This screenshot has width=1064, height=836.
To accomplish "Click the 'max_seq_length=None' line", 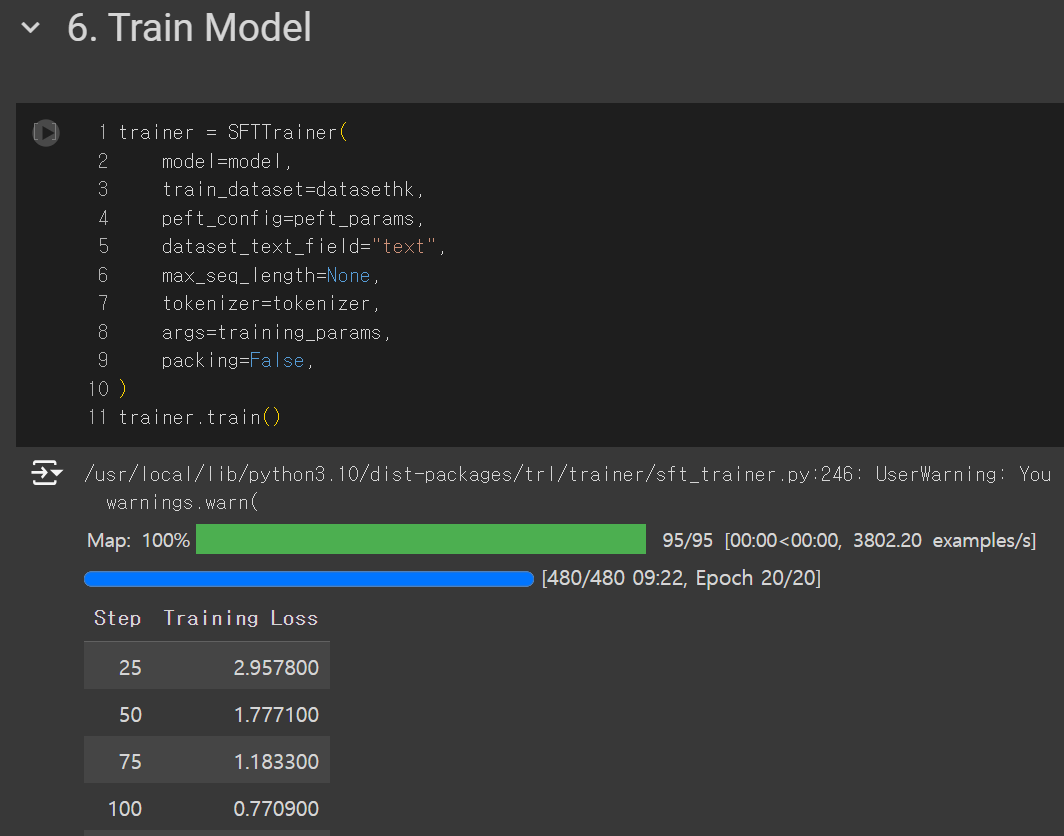I will click(271, 276).
